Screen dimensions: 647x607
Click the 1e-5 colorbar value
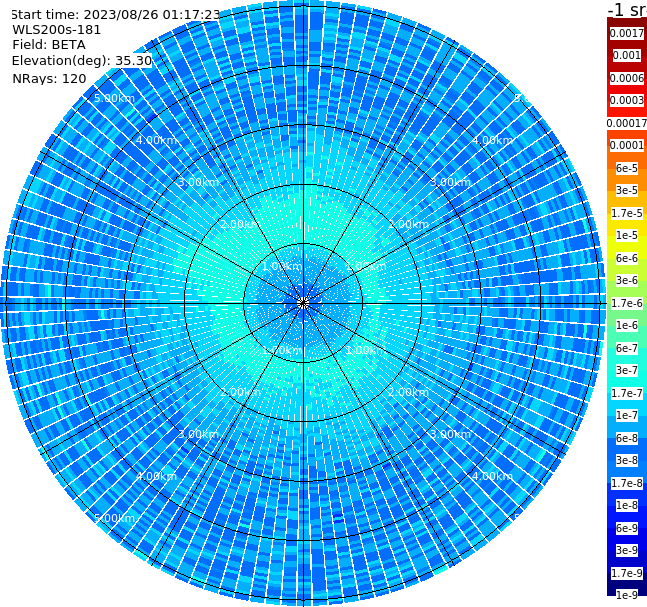627,235
